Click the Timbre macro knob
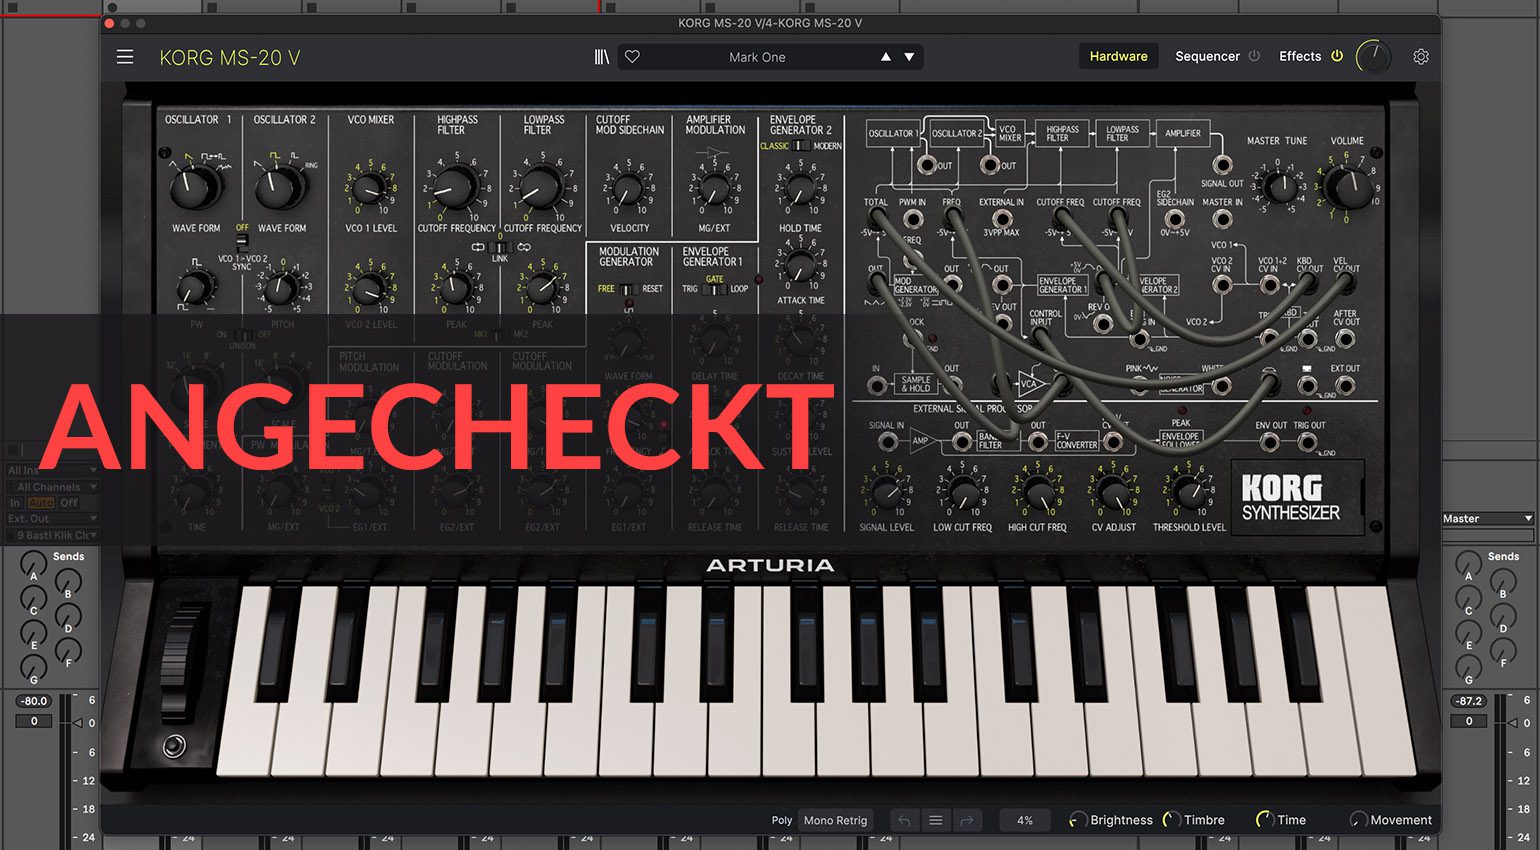Screen dimensions: 1540x850 [x=1171, y=820]
